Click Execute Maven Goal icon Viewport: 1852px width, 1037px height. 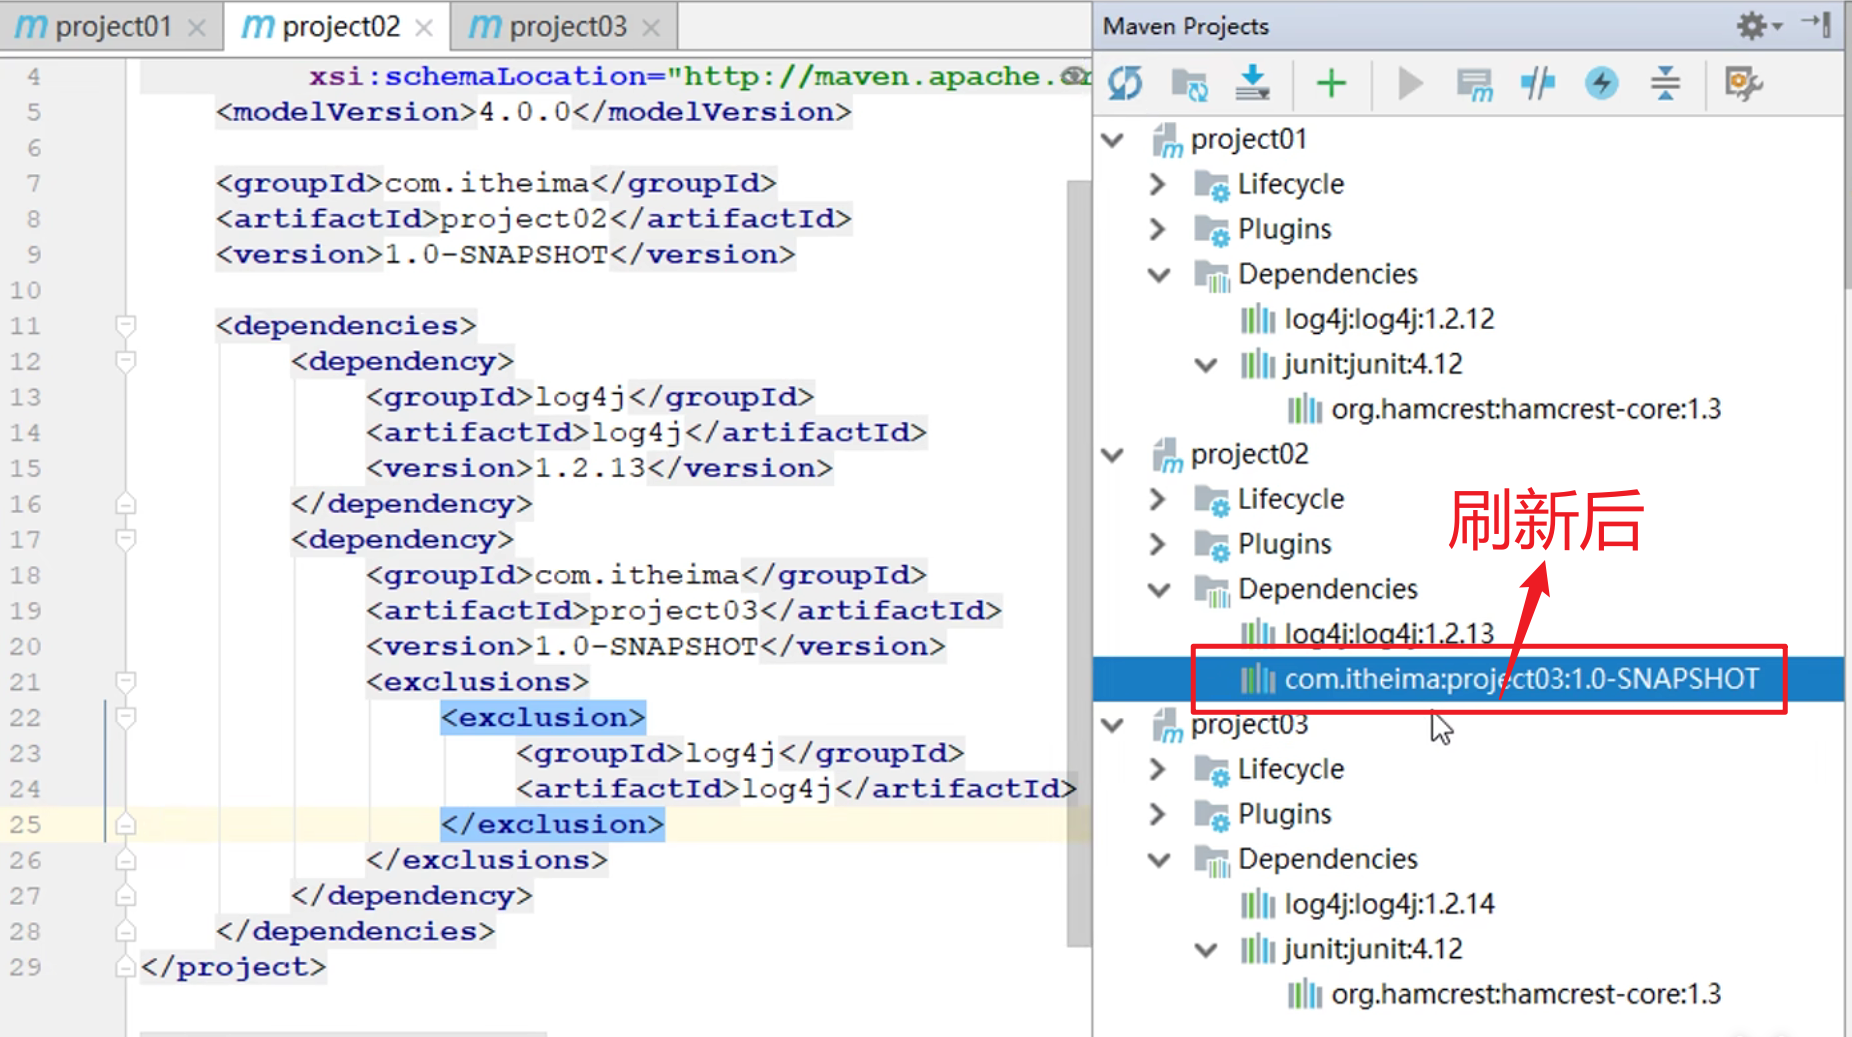1474,83
